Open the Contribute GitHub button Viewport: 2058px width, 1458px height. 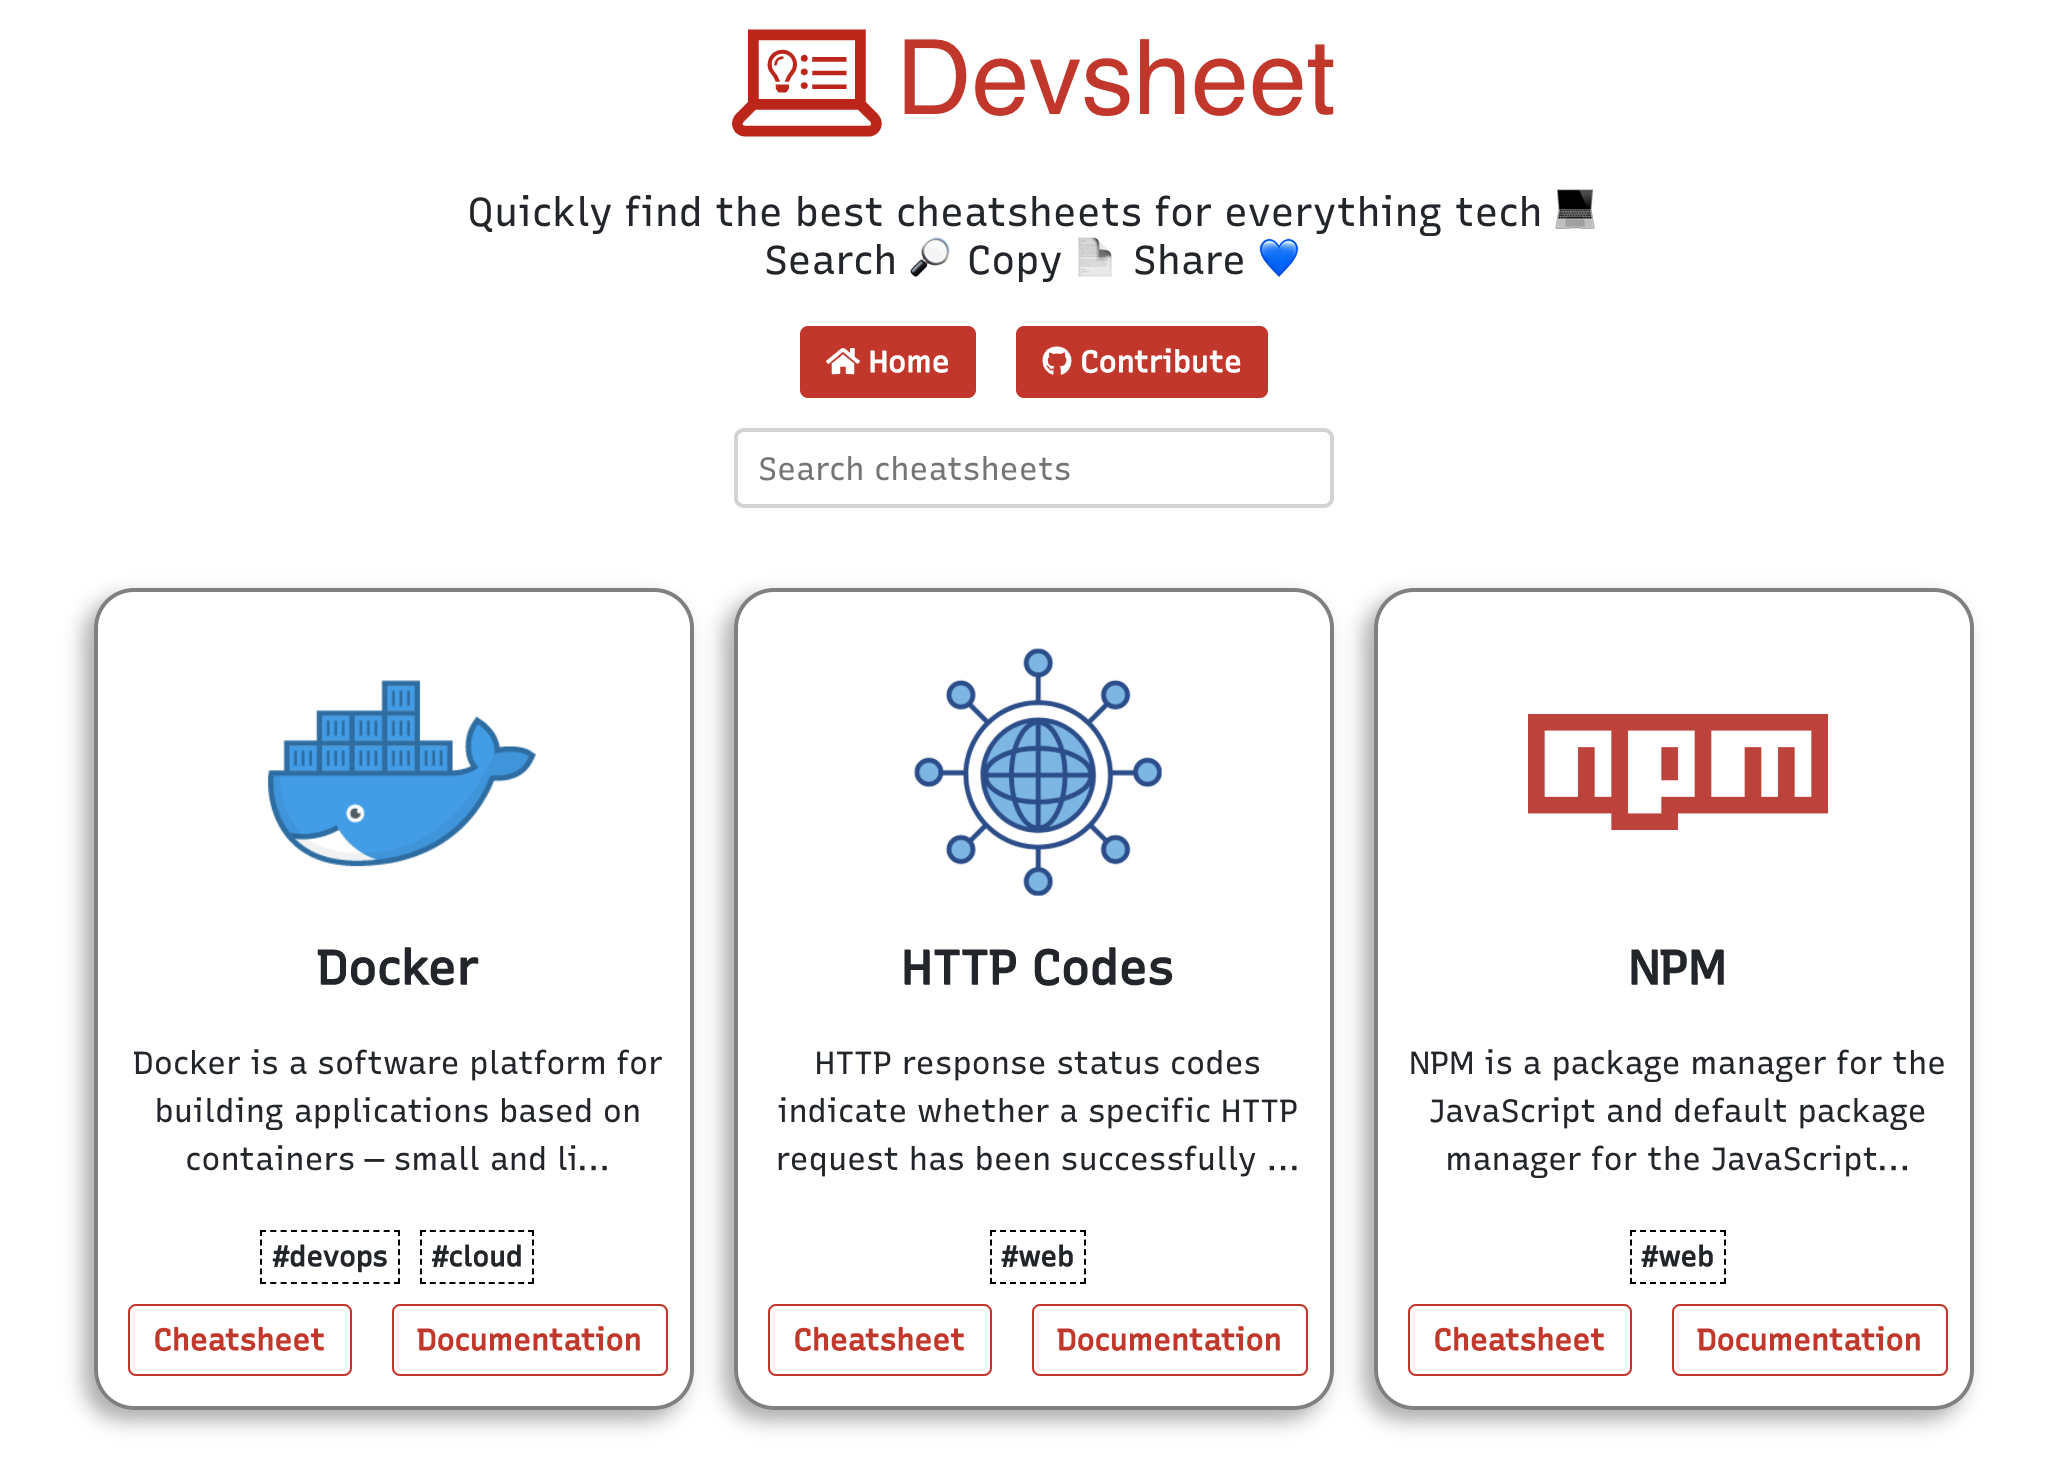(1141, 362)
